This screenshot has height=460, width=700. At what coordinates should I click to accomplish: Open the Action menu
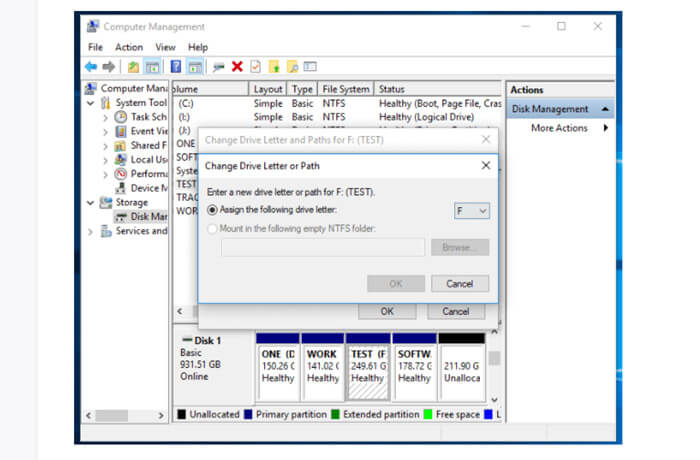pos(129,47)
